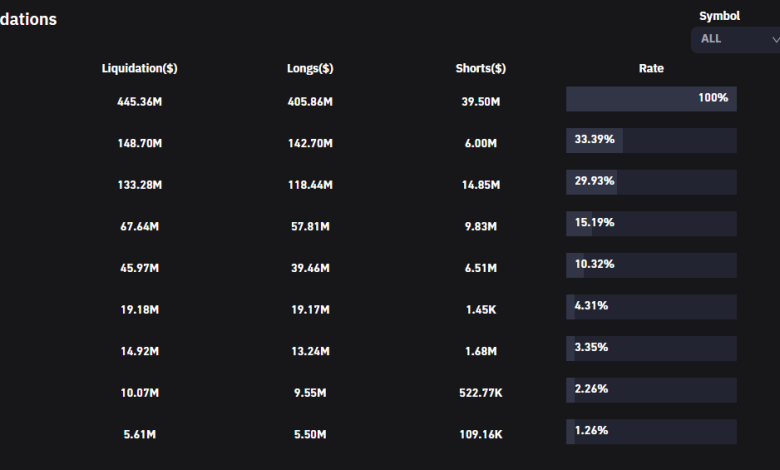Click the Rate column header
The height and width of the screenshot is (470, 780).
pos(651,69)
